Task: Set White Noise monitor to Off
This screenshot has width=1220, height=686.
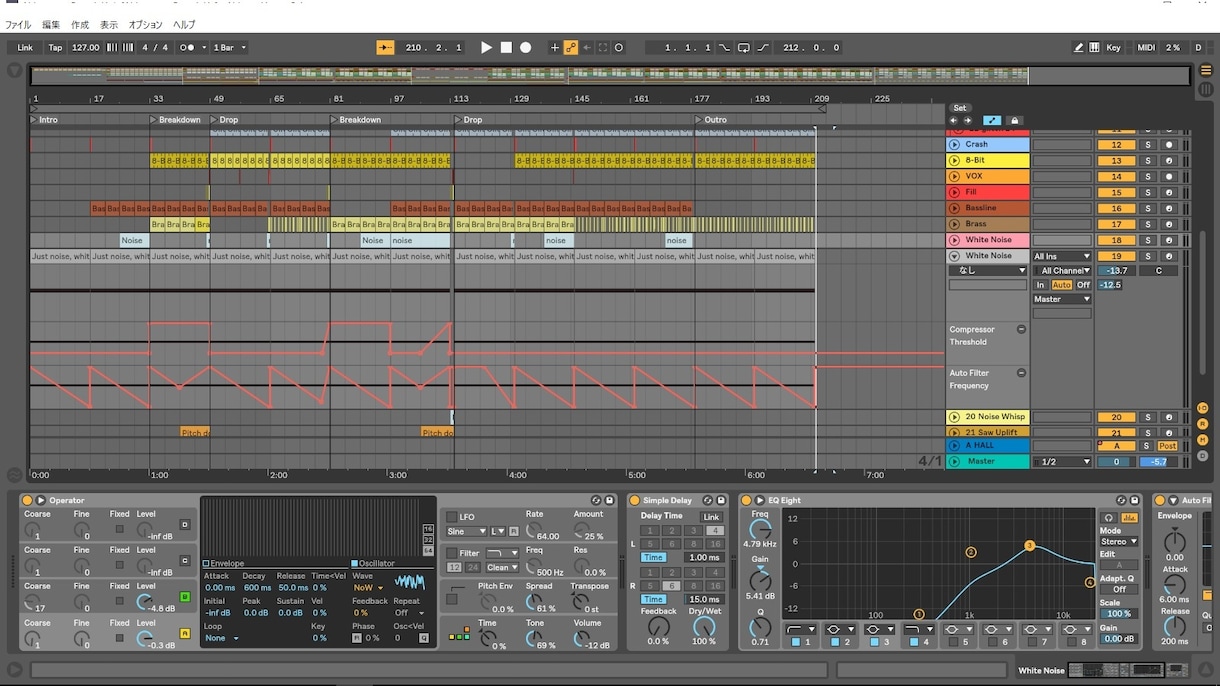Action: 1083,285
